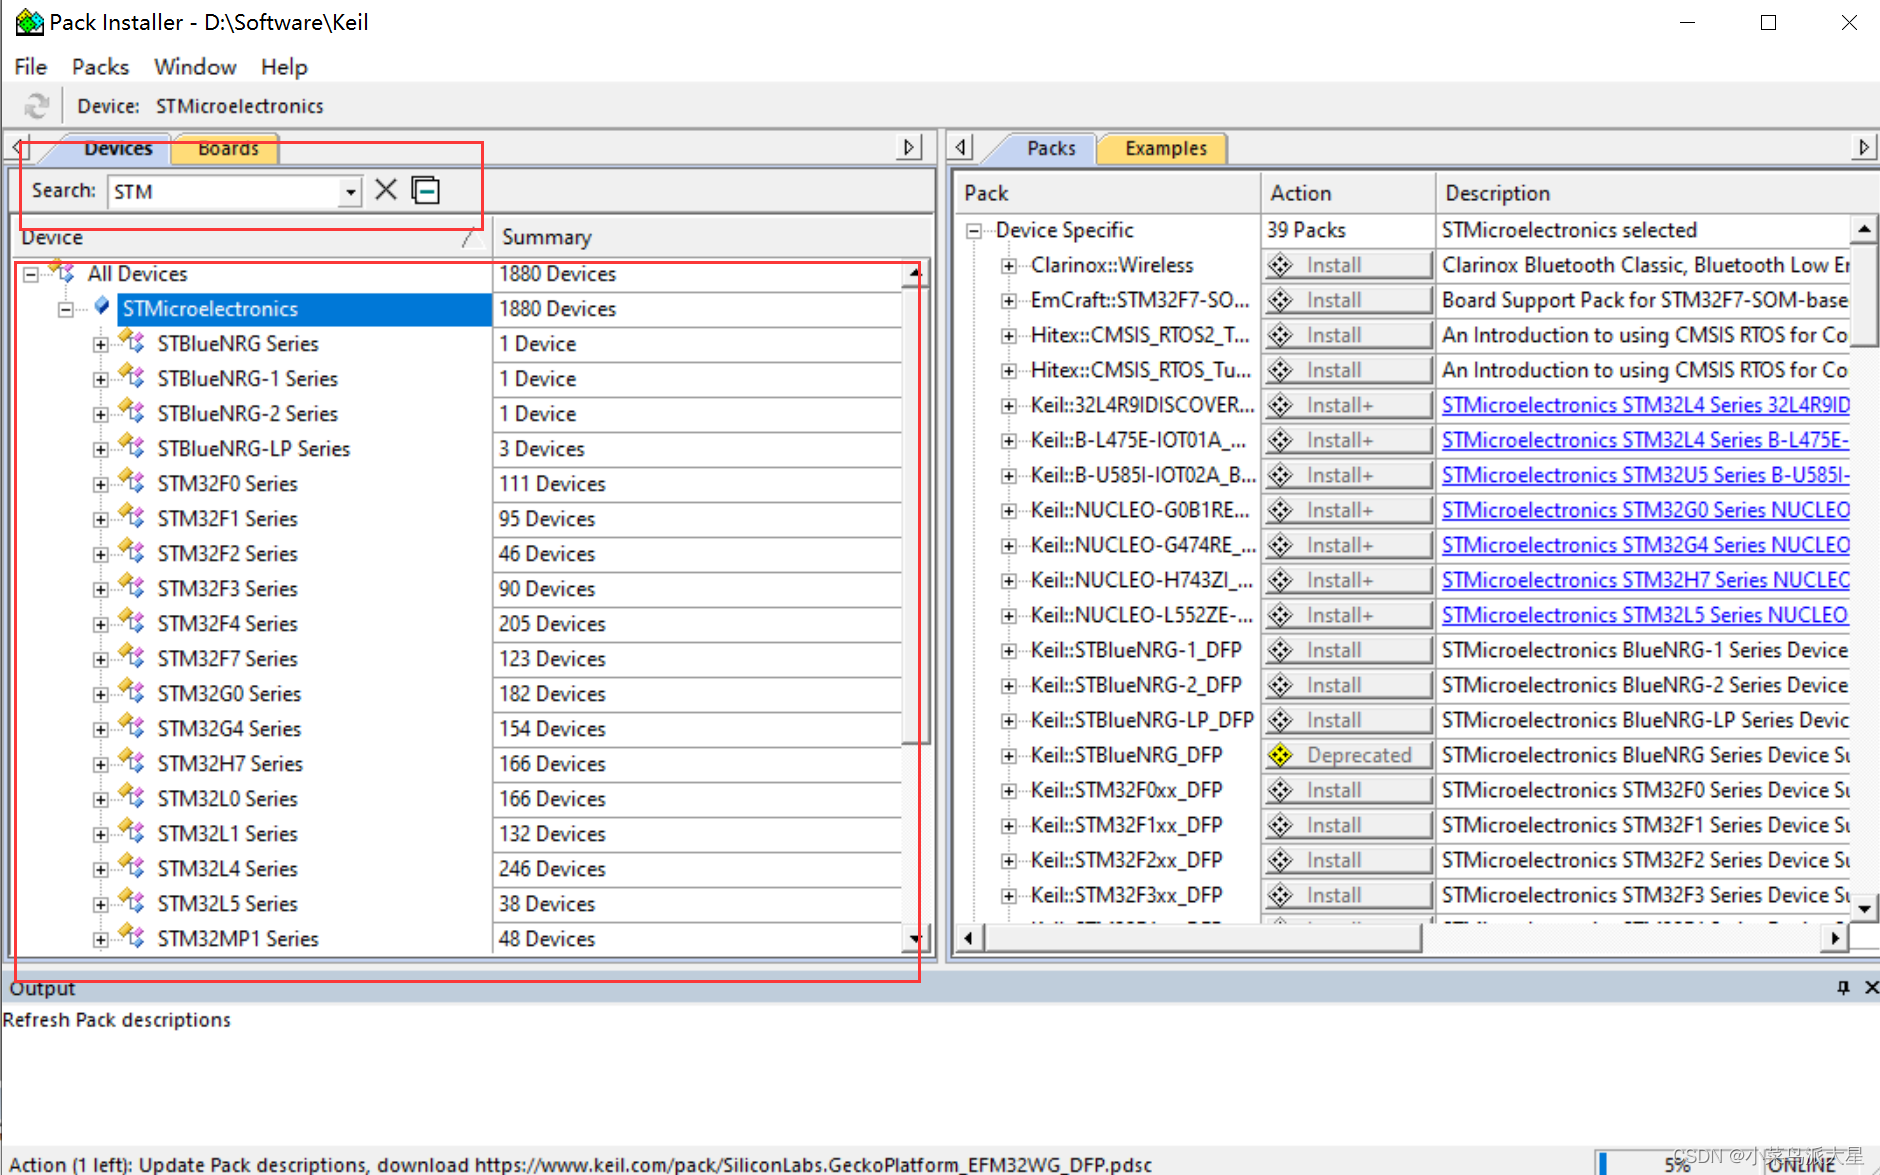Click the yellow Deprecated icon for Keil::STBlueNRG_DFP

[1281, 755]
